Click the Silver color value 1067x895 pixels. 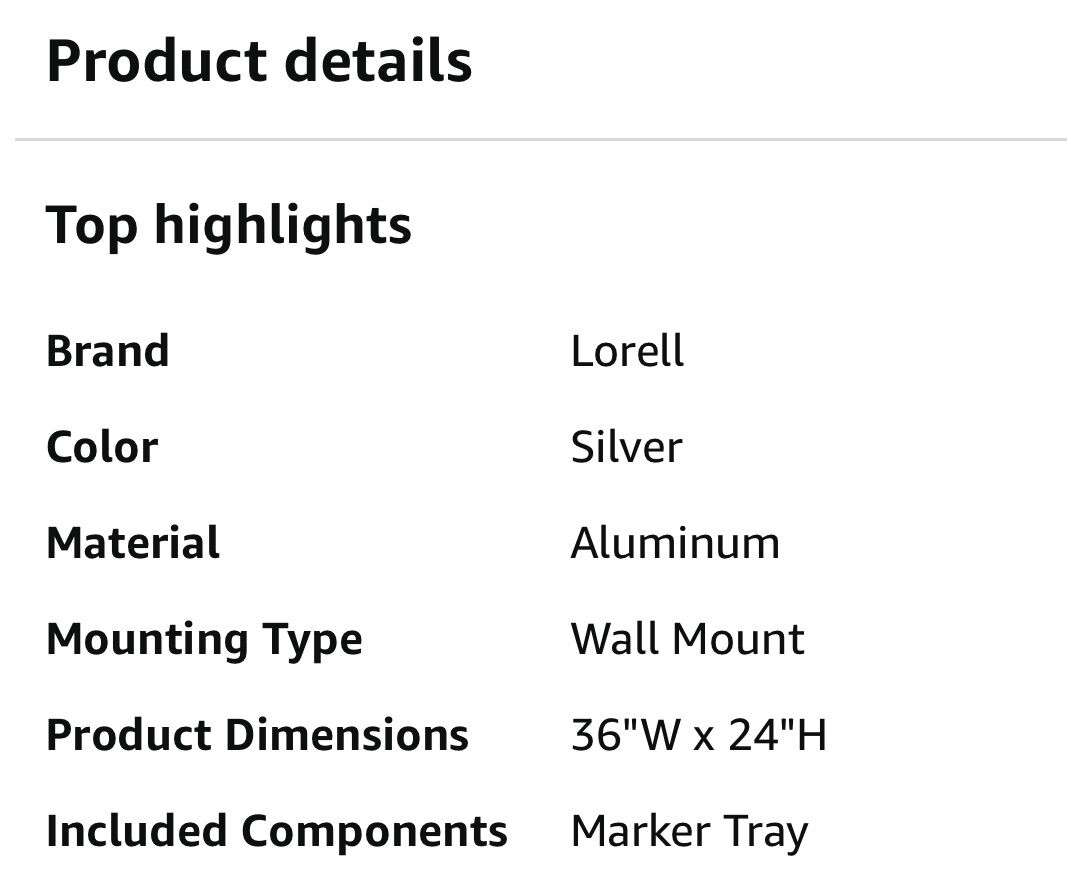(626, 447)
